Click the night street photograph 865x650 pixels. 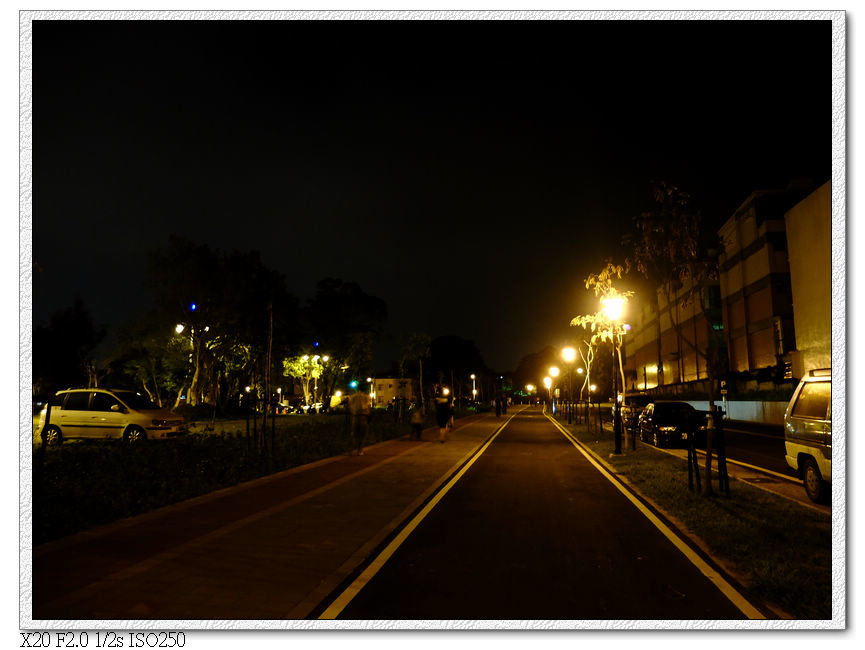432,319
